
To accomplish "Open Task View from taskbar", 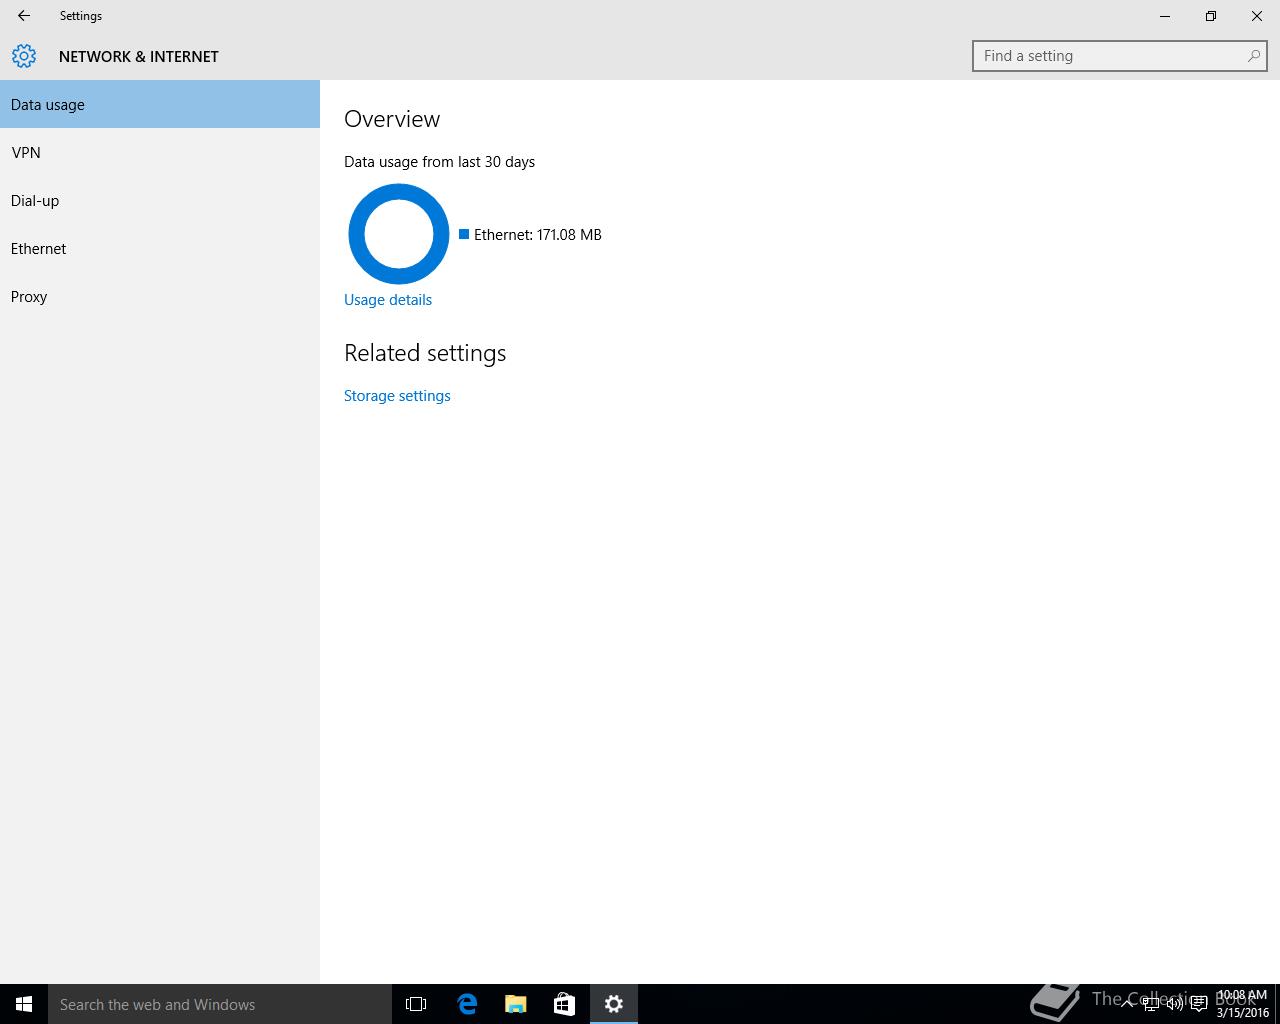I will click(416, 1004).
